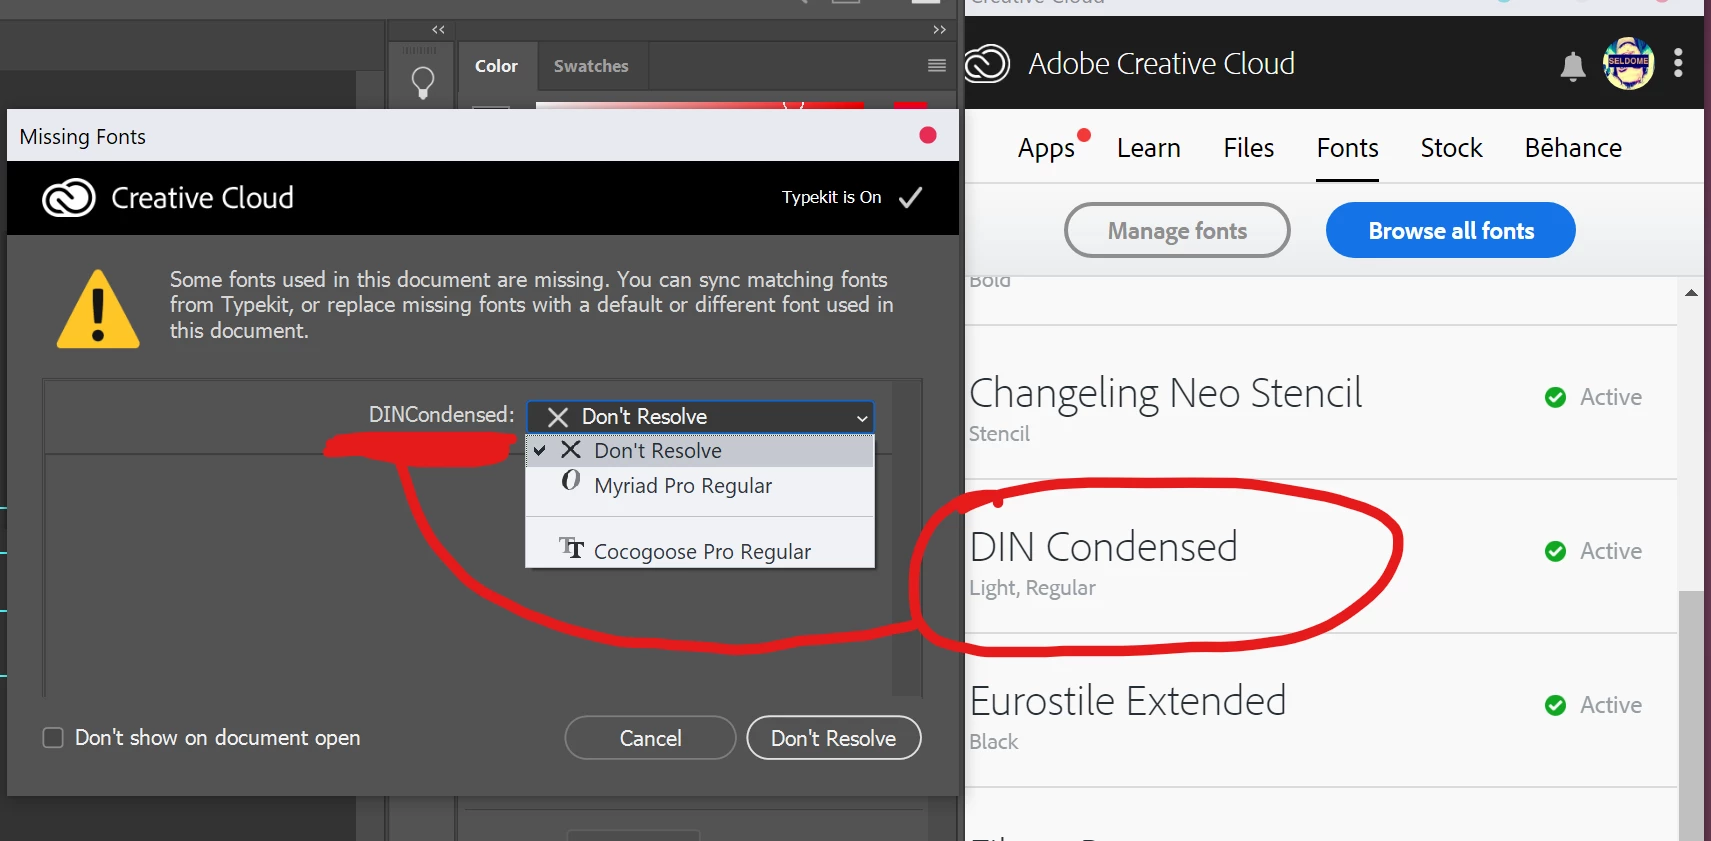This screenshot has width=1711, height=841.
Task: Open the Files tab
Action: [1248, 148]
